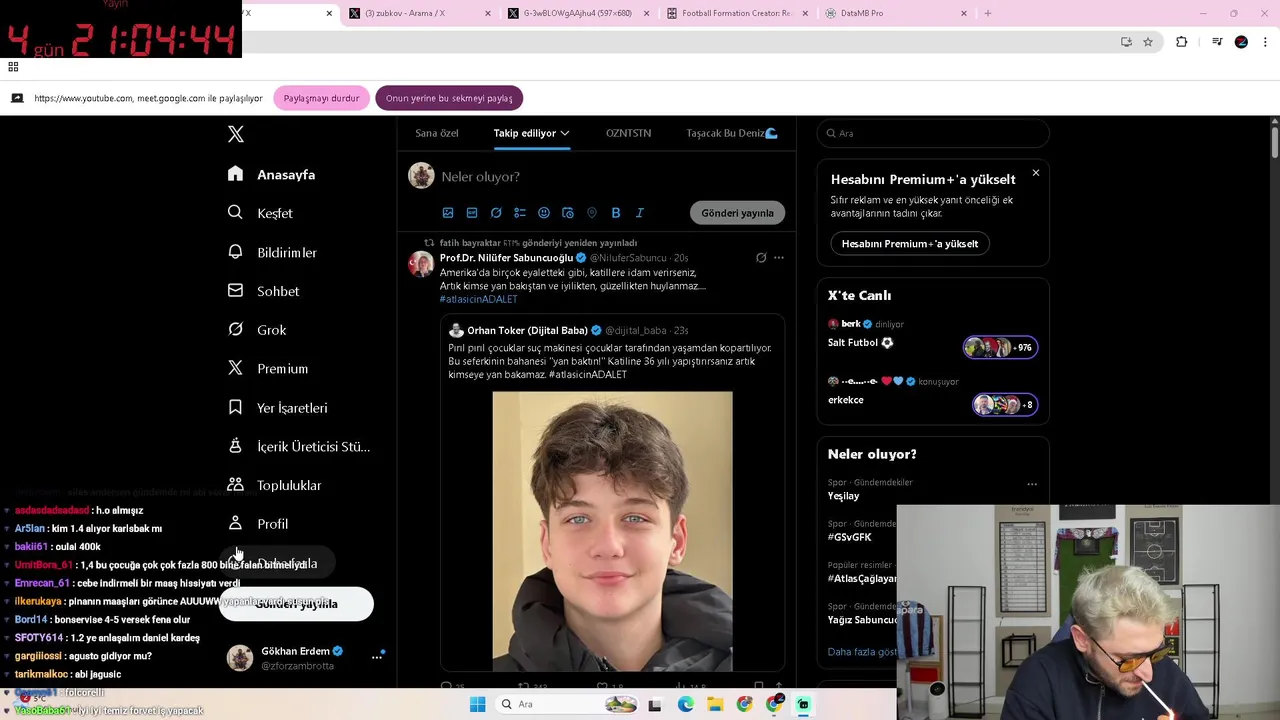Open more options on Nilüfer Sabuncuoğlu post
This screenshot has width=1280, height=720.
click(779, 258)
